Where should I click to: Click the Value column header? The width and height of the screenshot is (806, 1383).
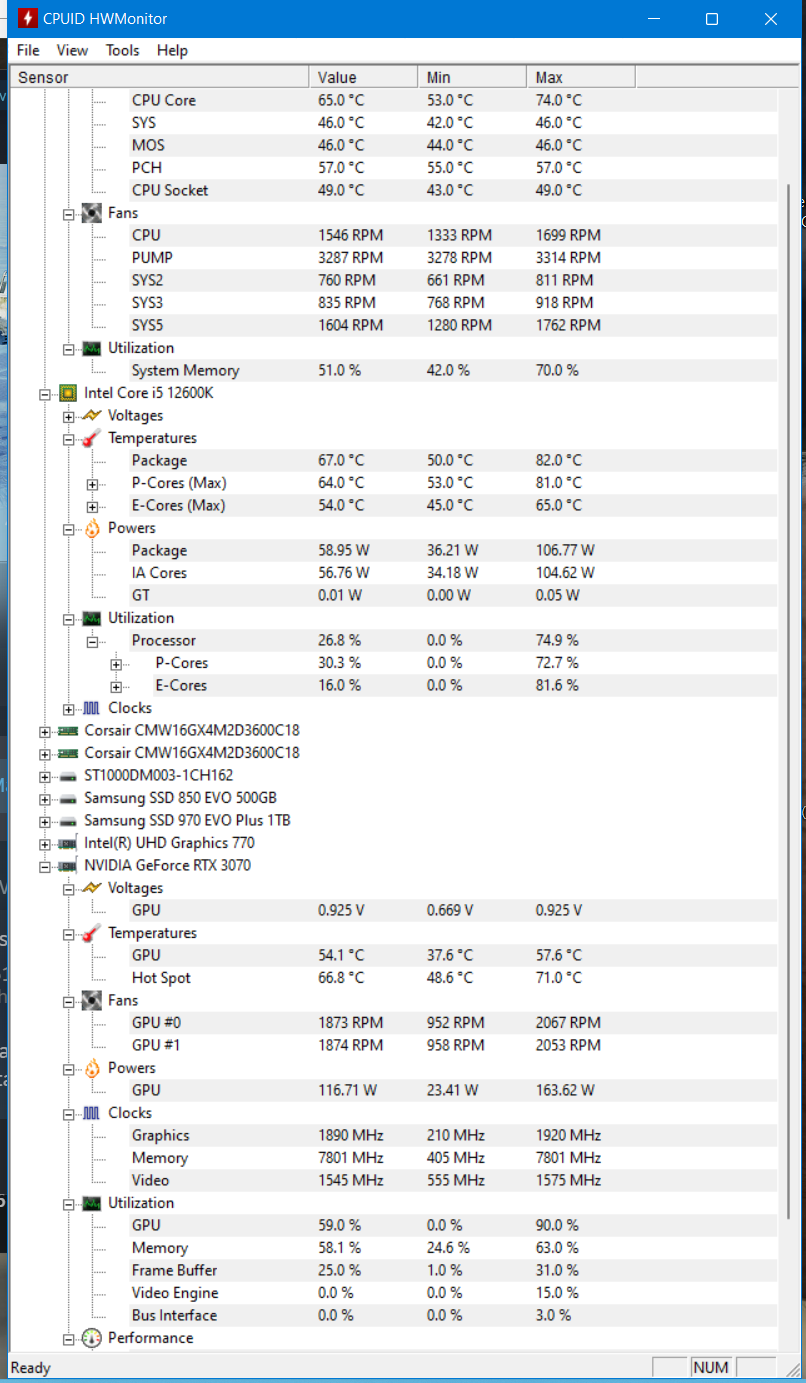[364, 77]
